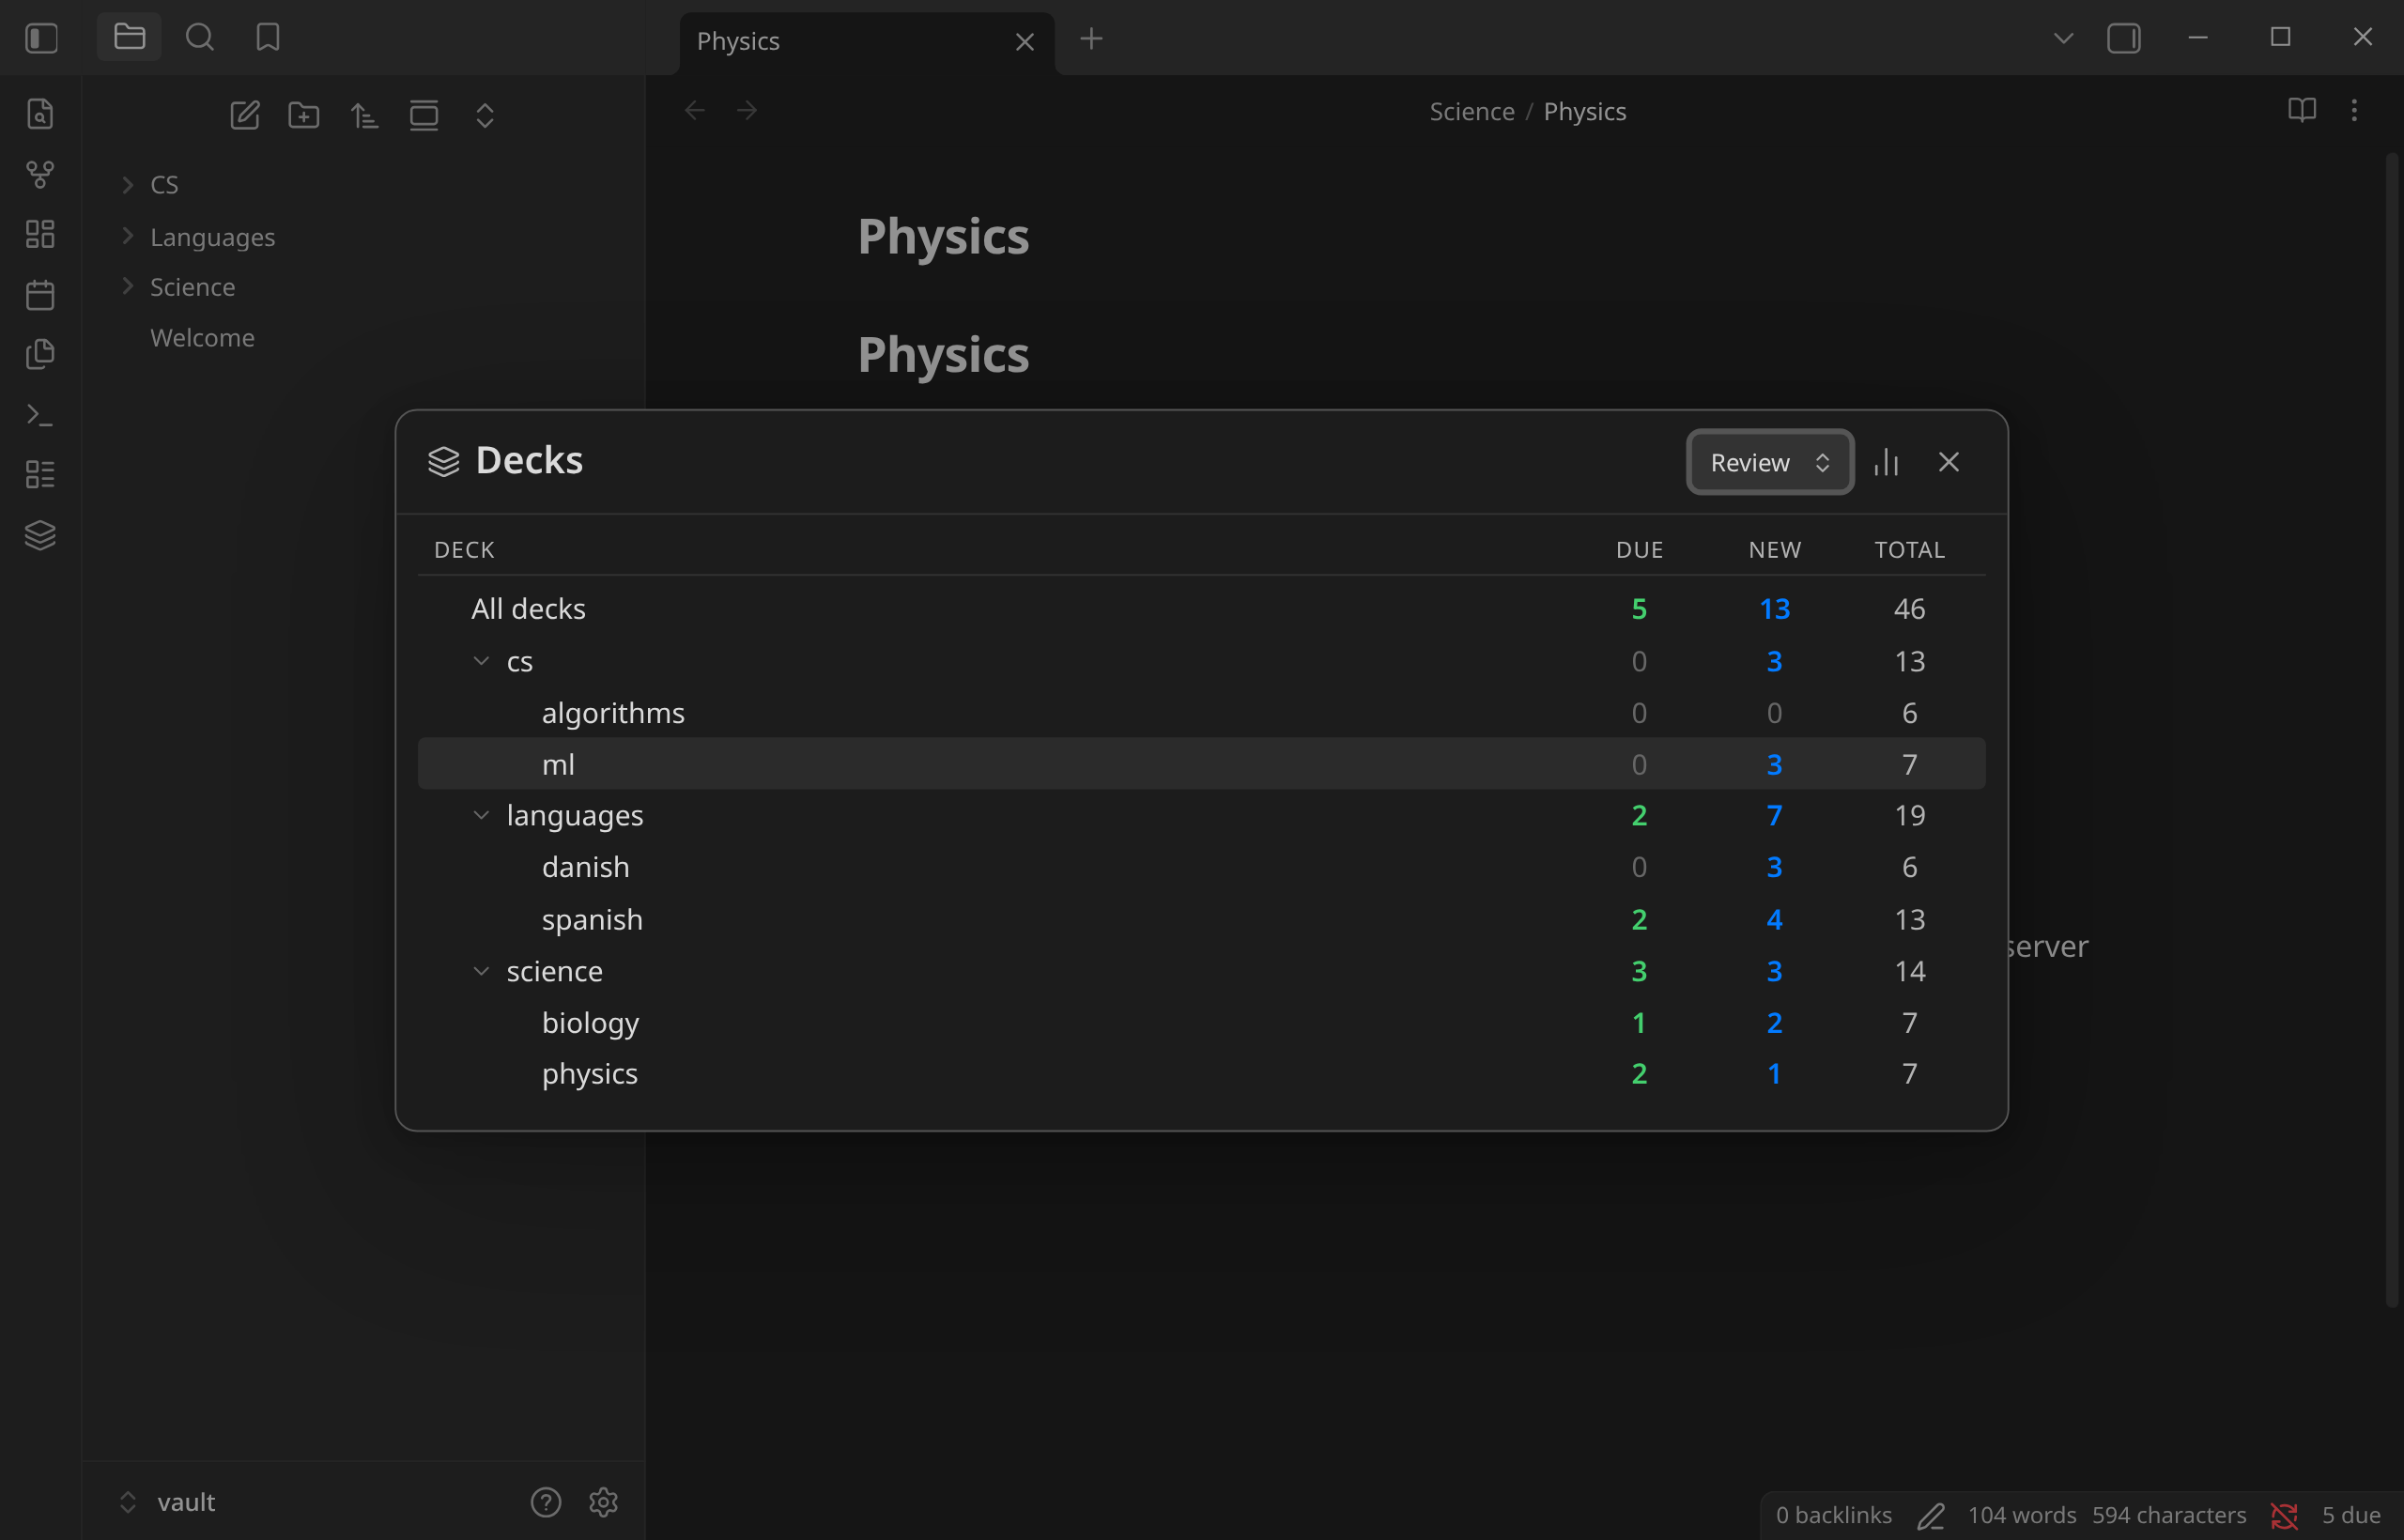Open the Welcome note
This screenshot has height=1540, width=2404.
click(x=202, y=338)
